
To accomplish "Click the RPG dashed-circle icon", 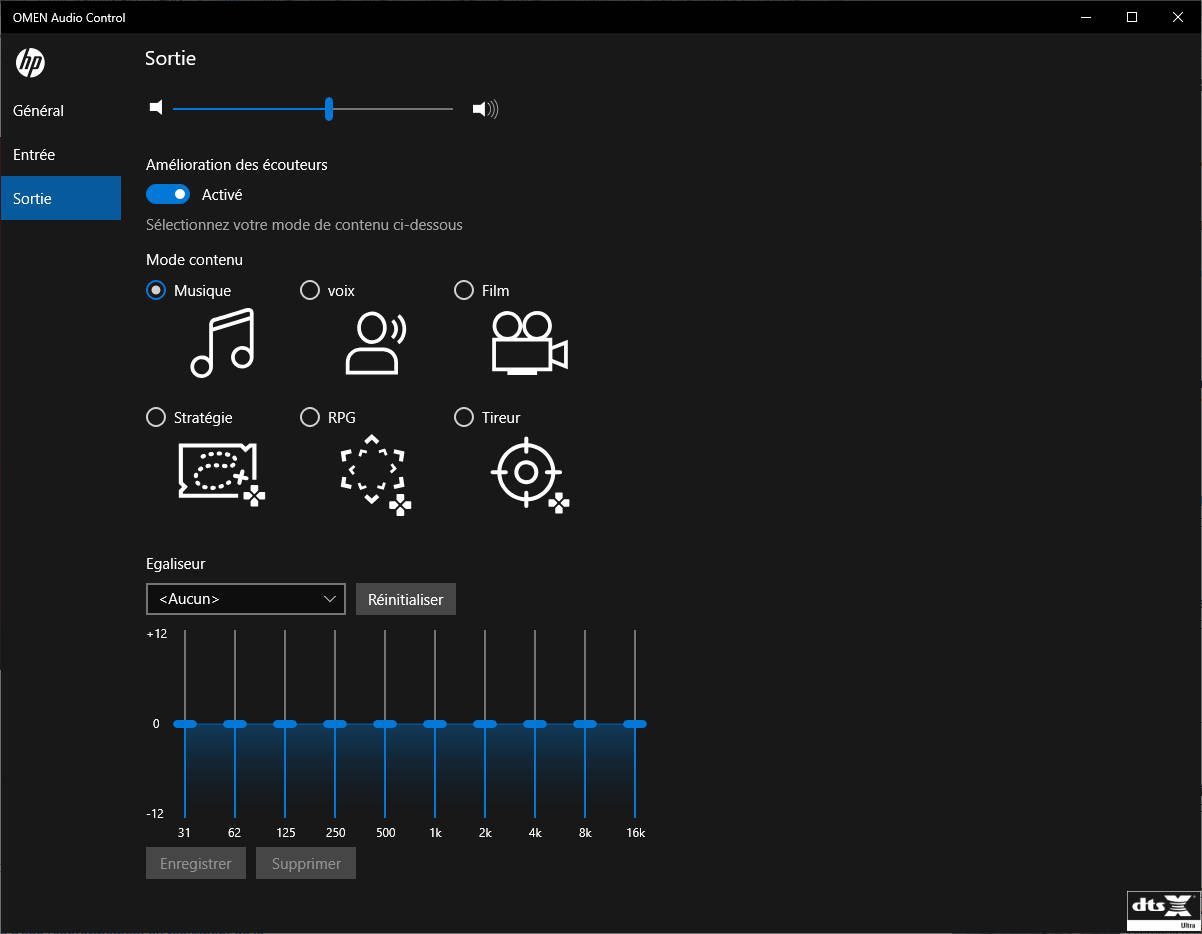I will 375,474.
